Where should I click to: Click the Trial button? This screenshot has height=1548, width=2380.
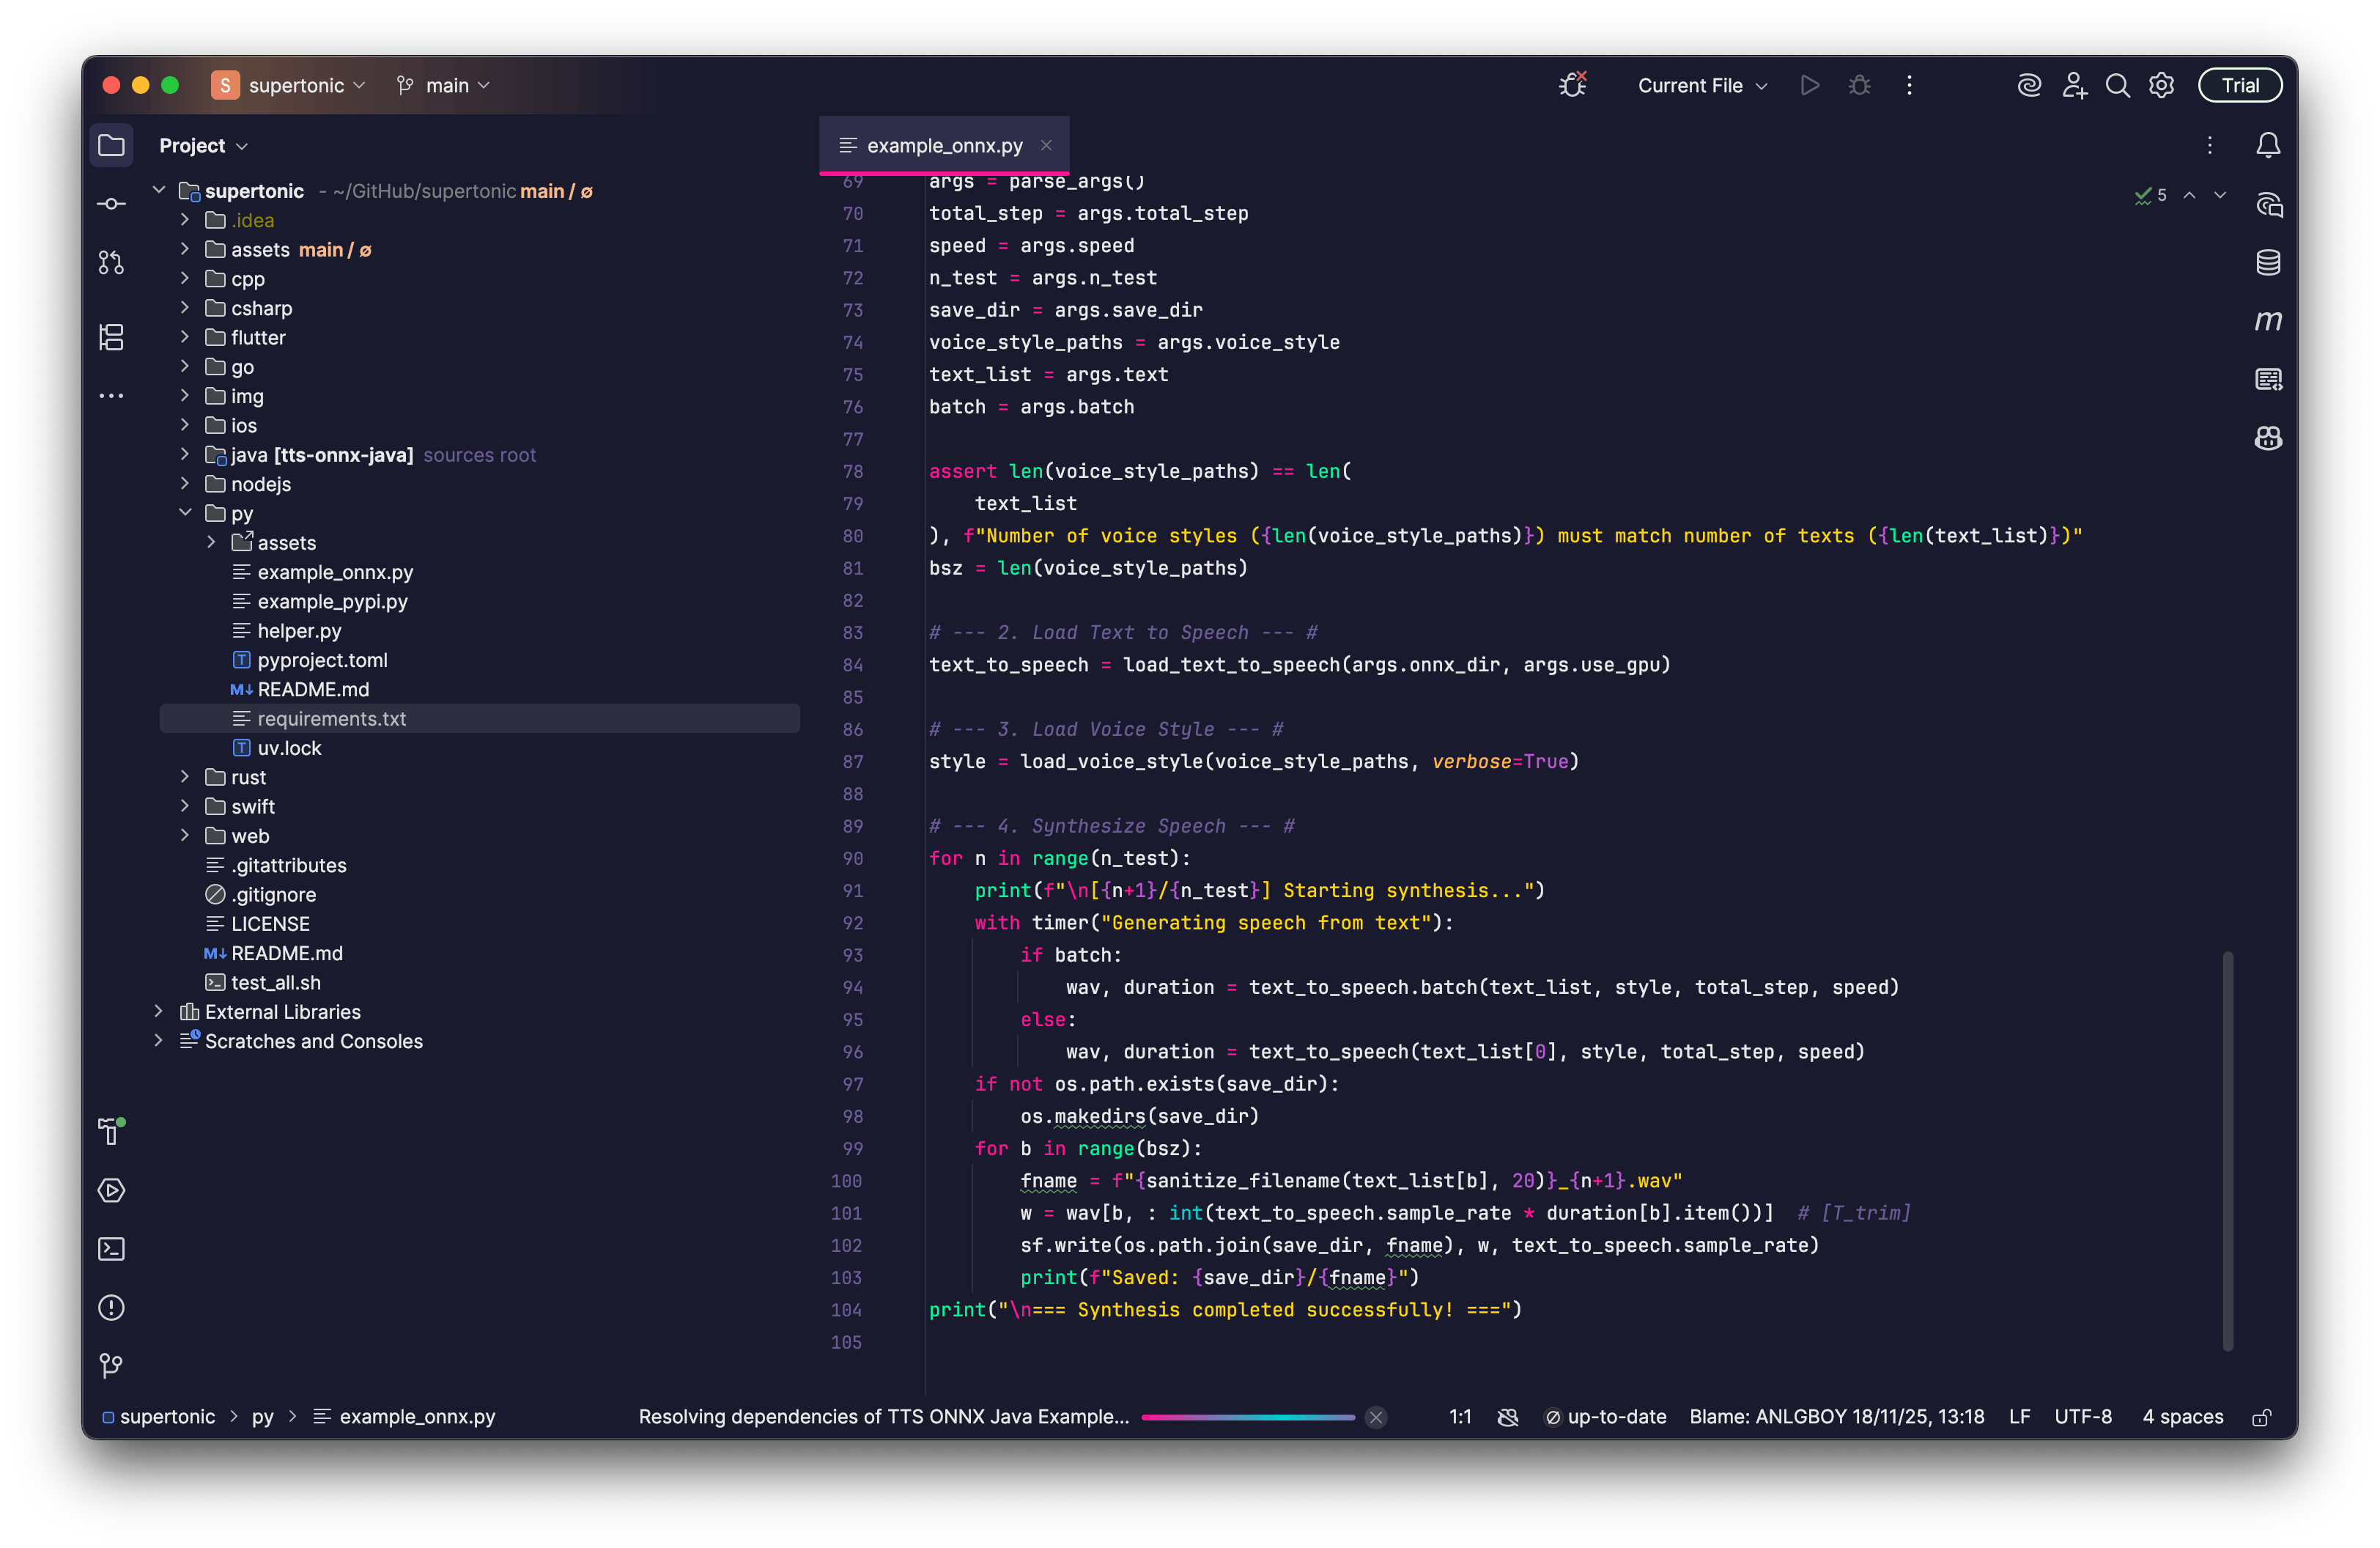coord(2239,86)
